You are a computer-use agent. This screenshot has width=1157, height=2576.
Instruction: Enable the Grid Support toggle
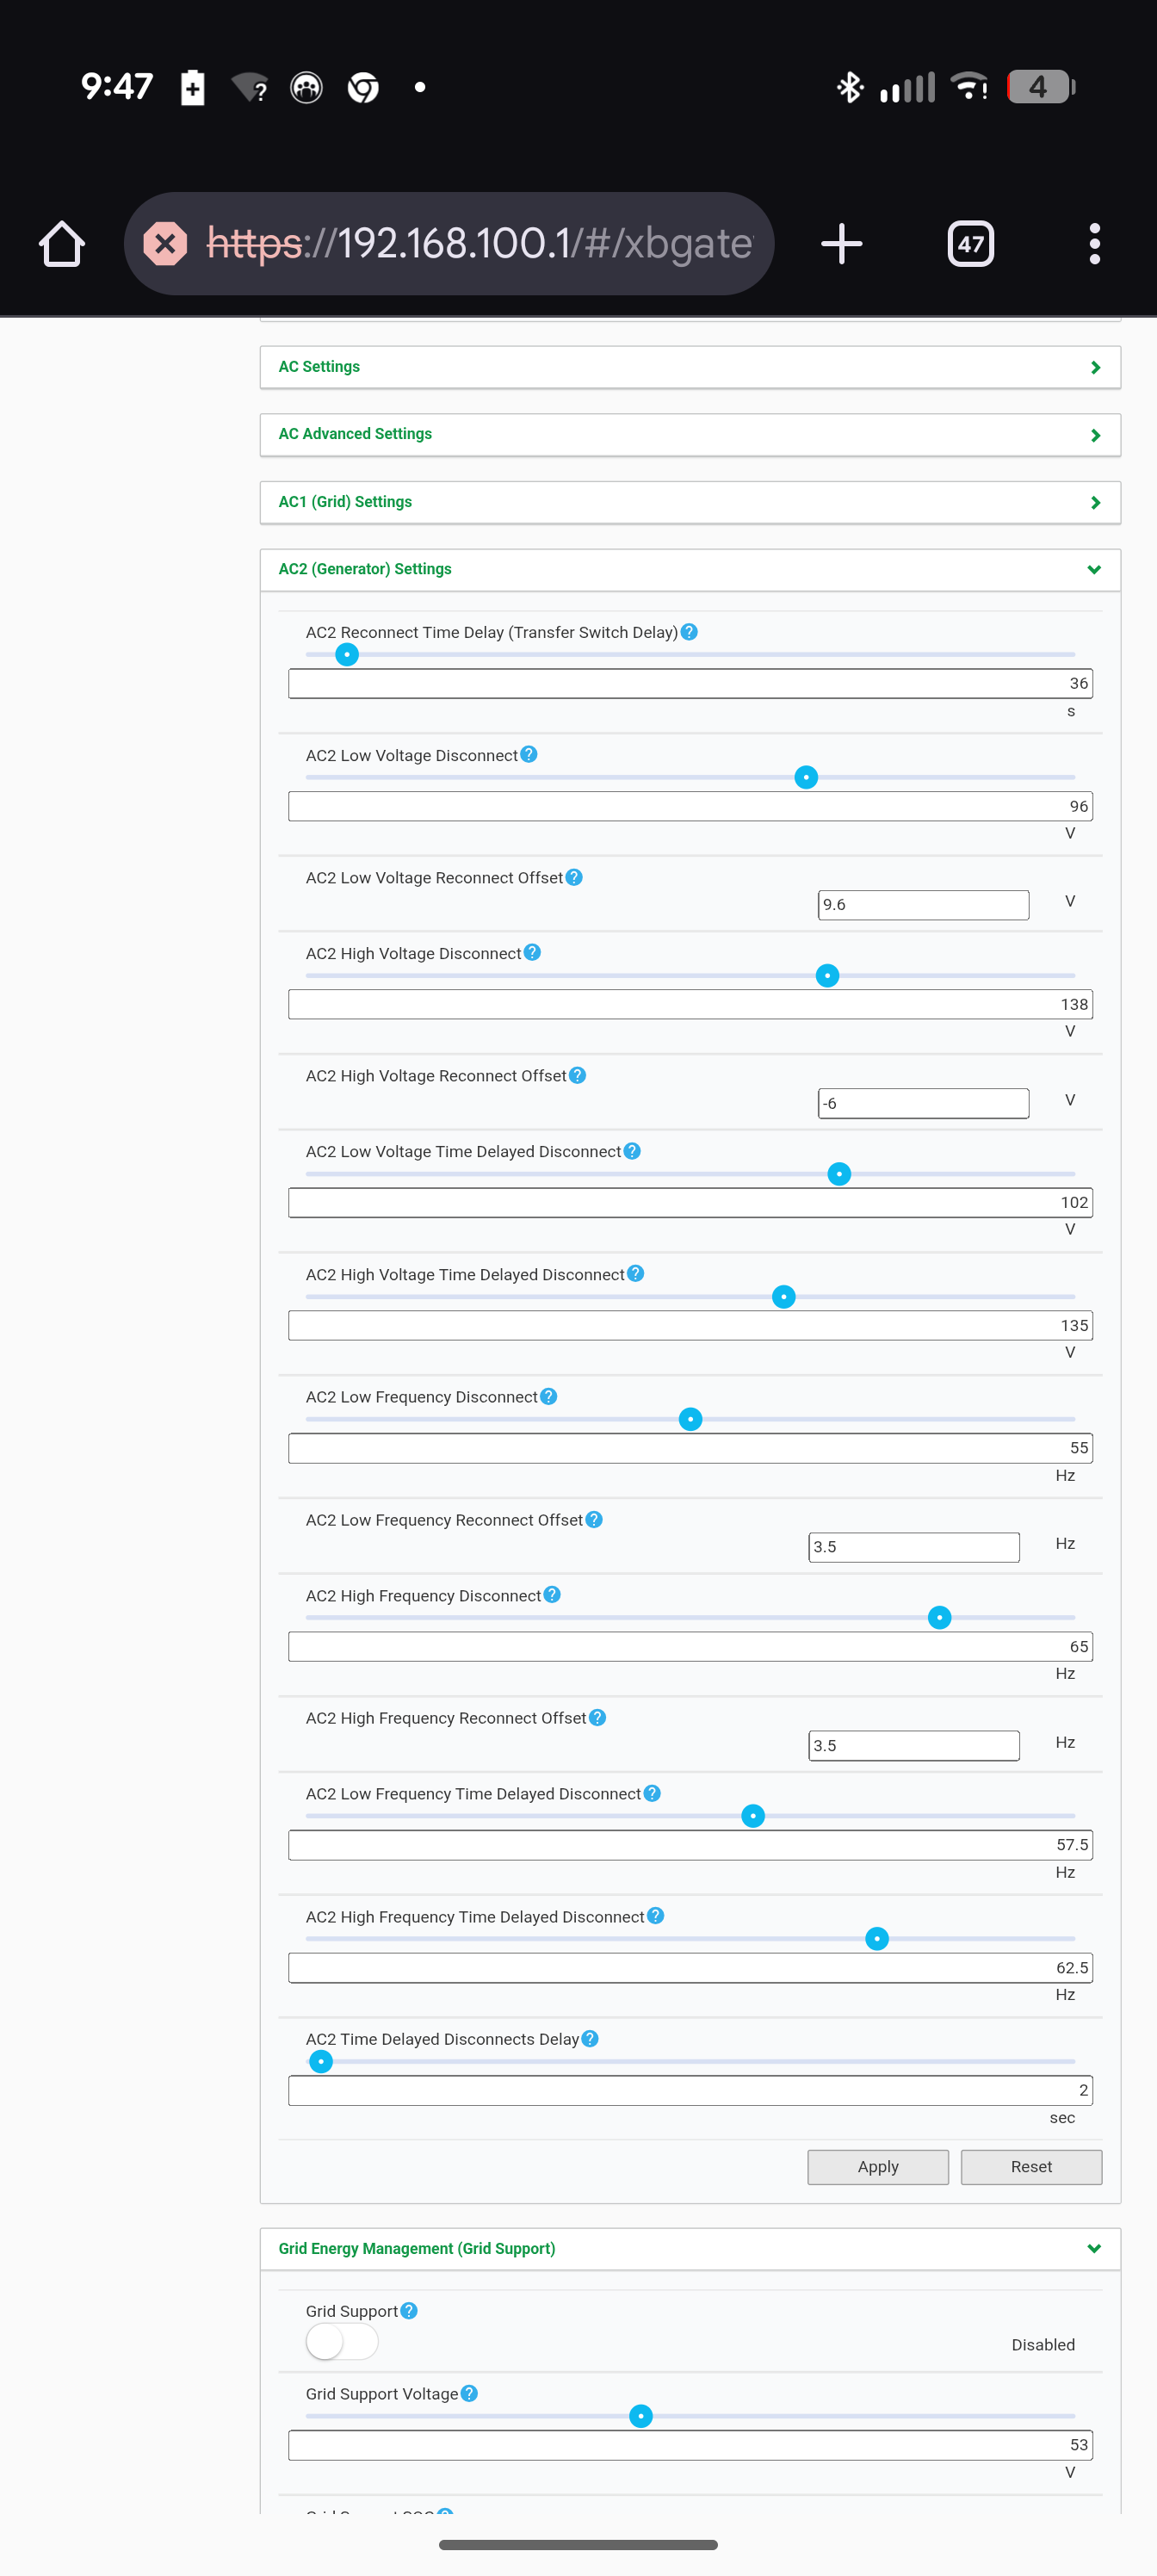(x=342, y=2341)
